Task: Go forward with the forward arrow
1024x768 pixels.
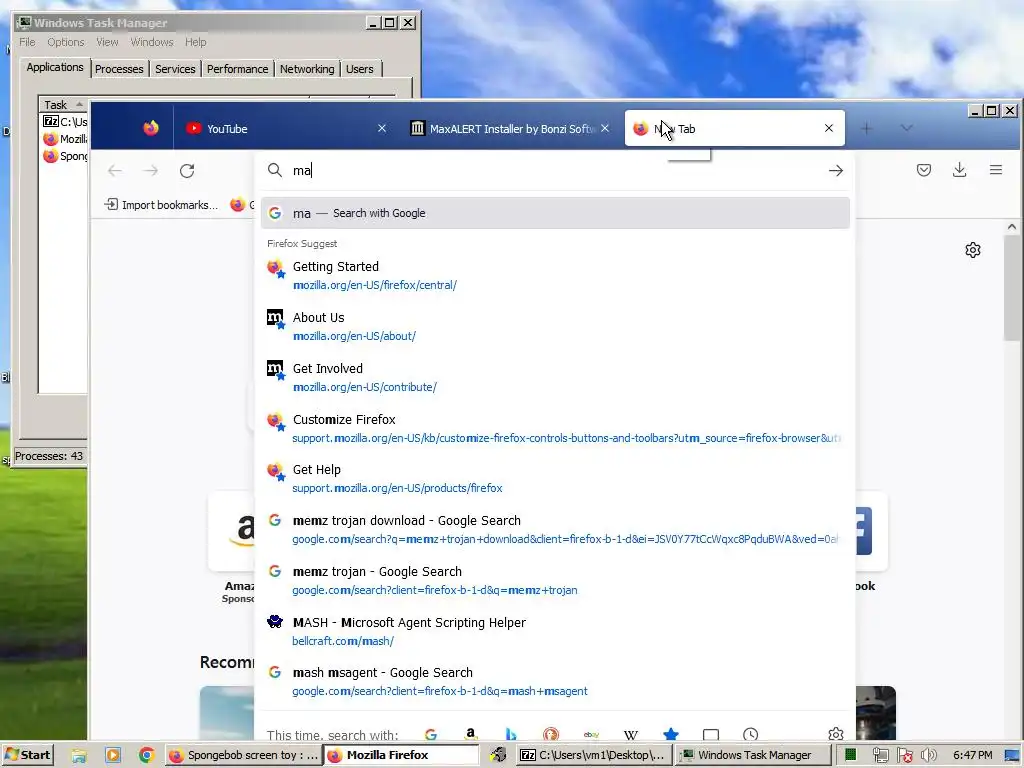Action: coord(151,170)
